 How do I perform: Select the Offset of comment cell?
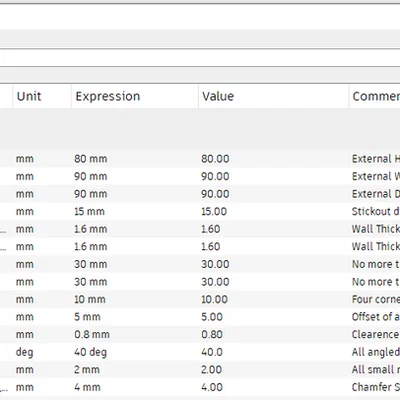coord(375,317)
